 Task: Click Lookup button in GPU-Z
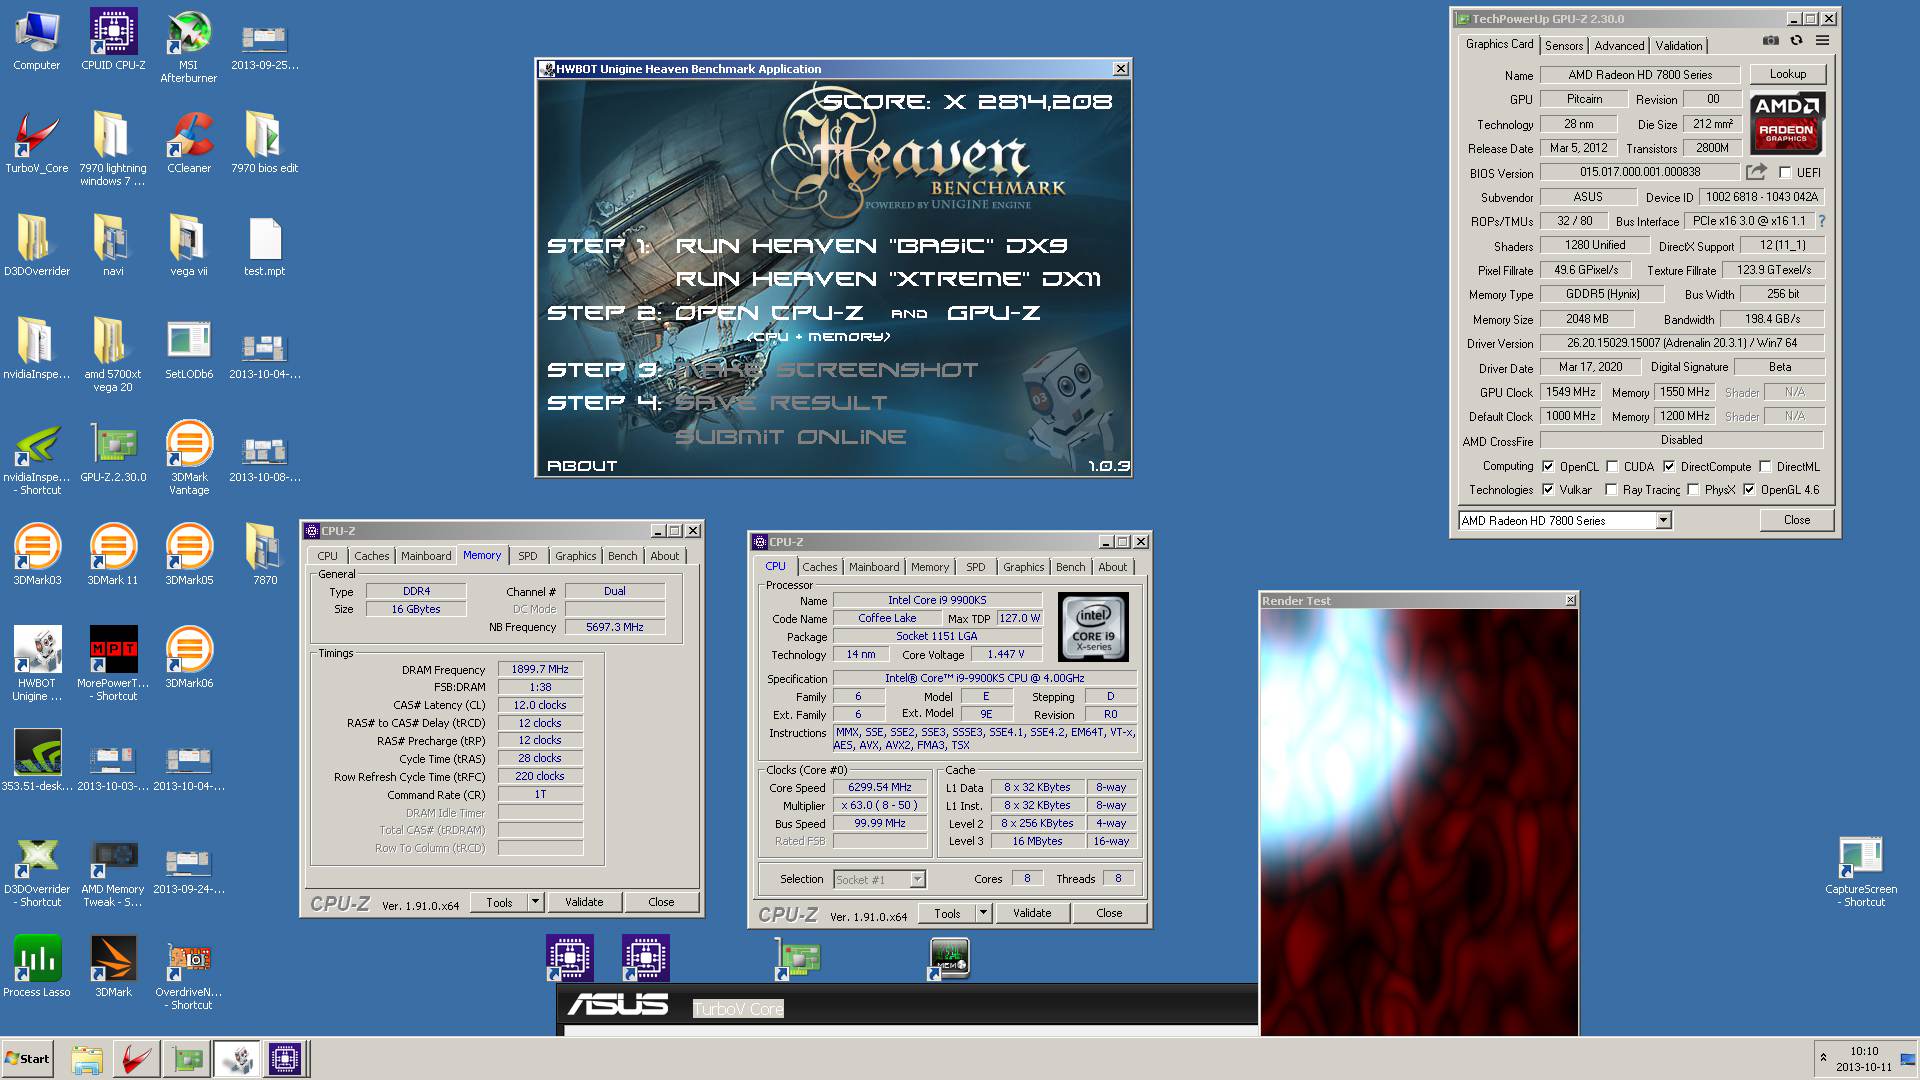pyautogui.click(x=1788, y=74)
